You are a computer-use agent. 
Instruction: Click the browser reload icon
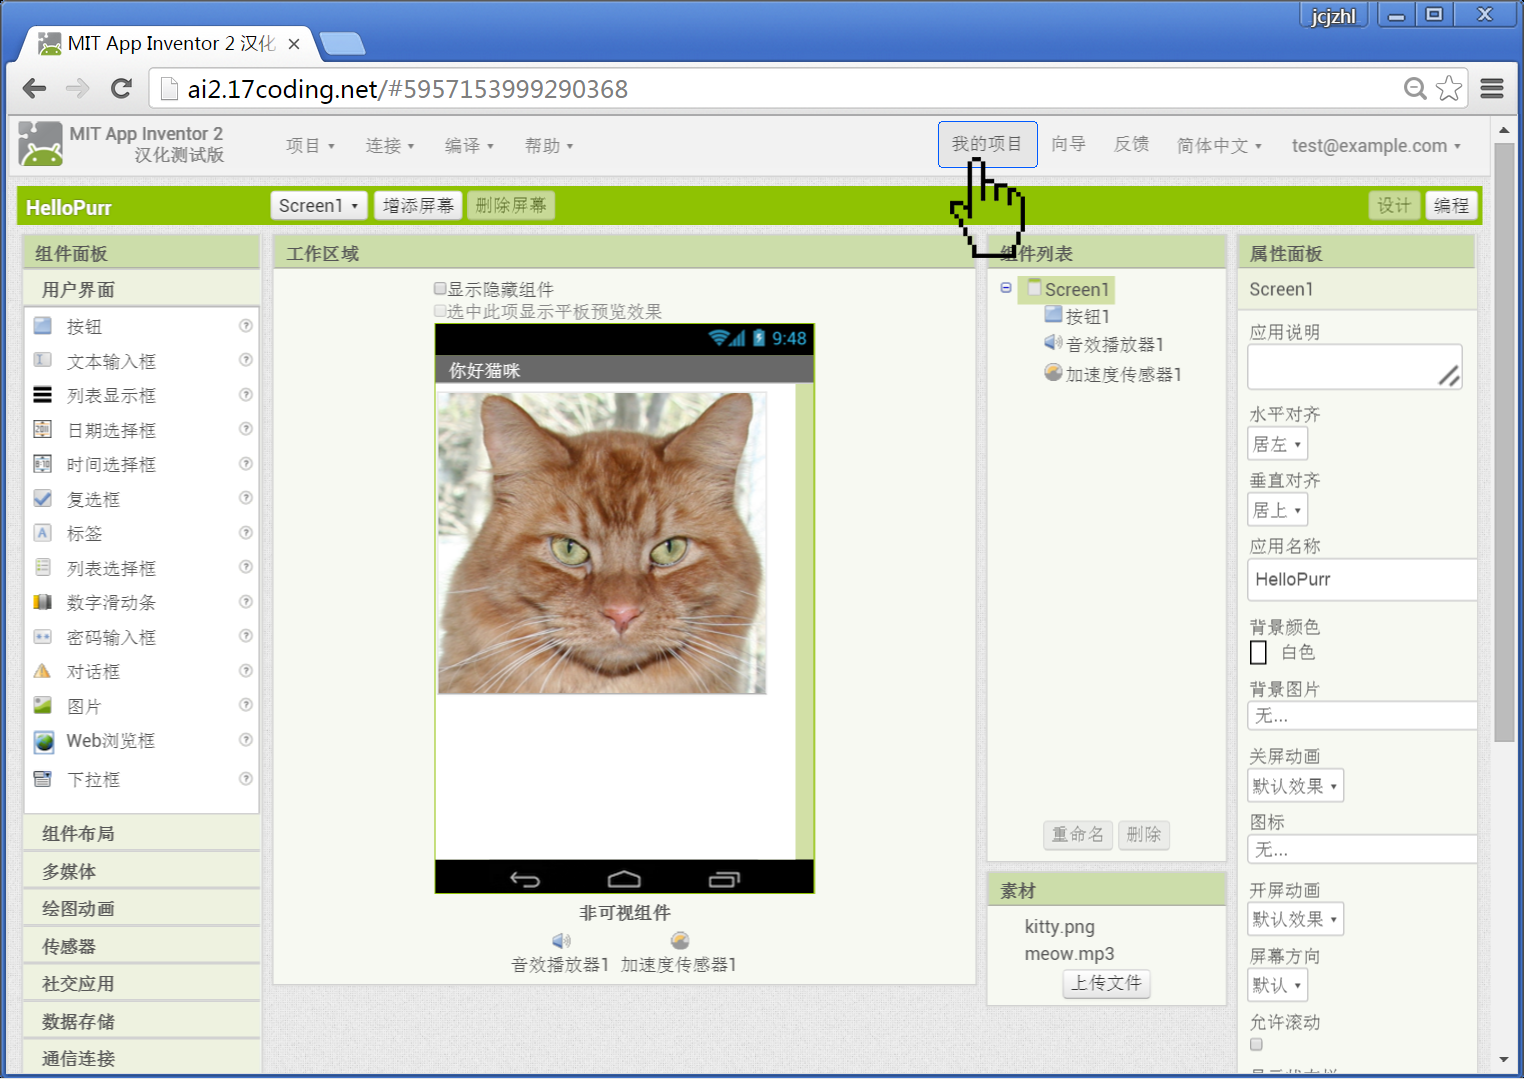click(x=122, y=89)
